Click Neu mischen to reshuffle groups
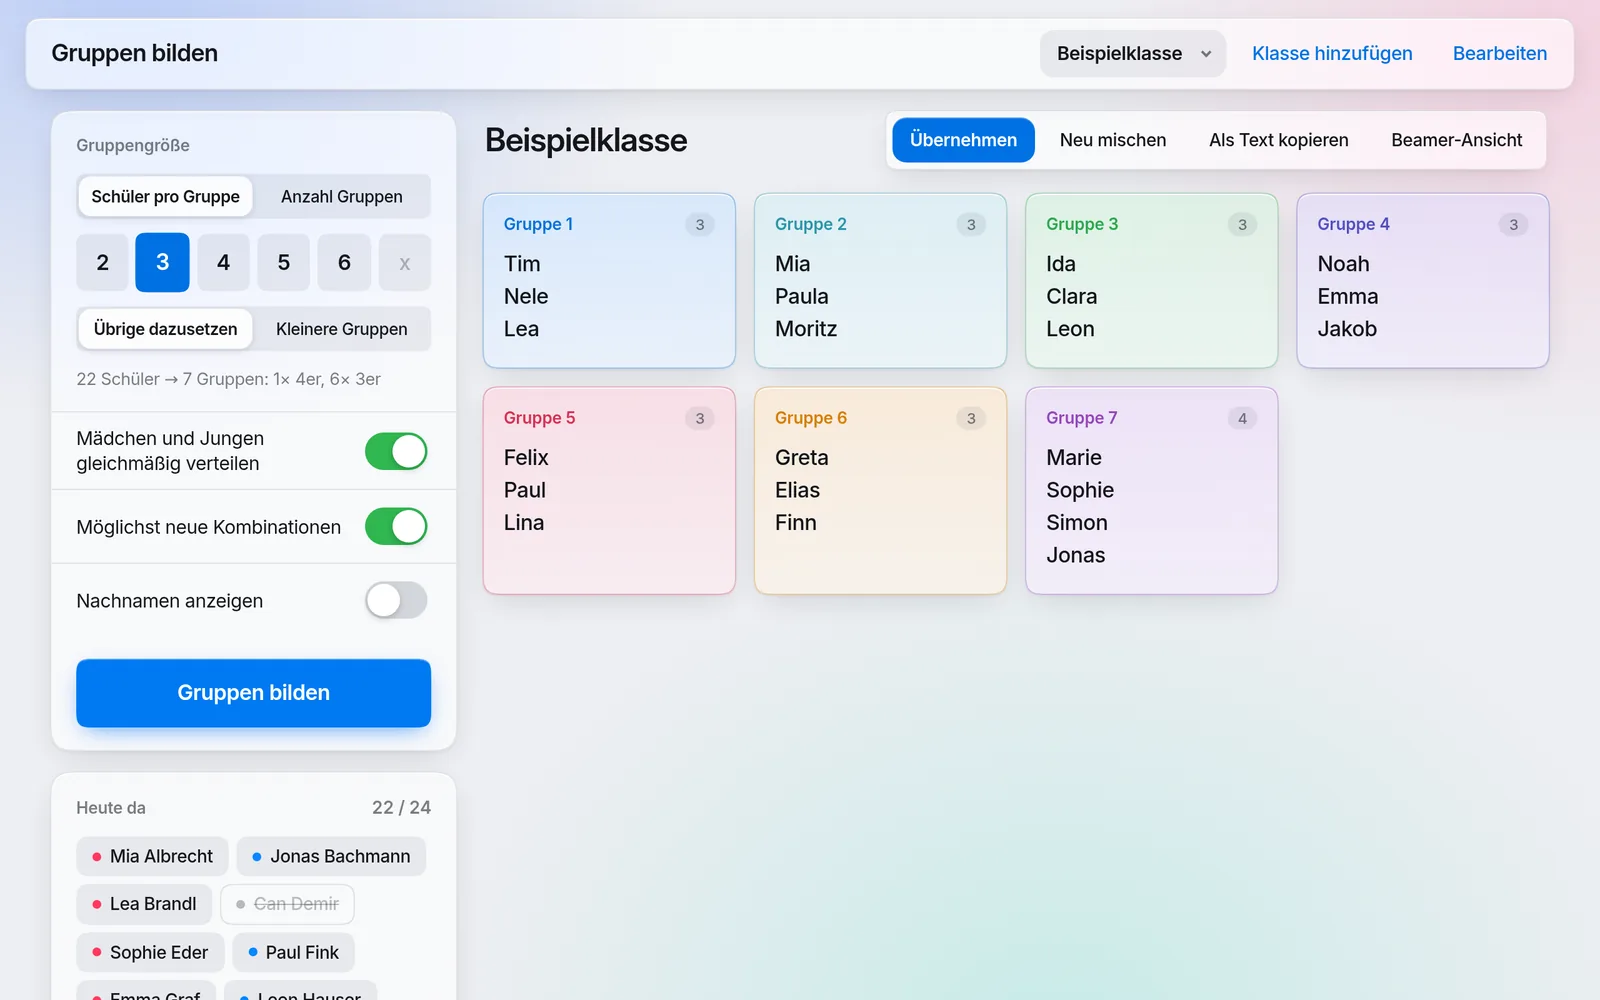The height and width of the screenshot is (1000, 1600). tap(1112, 140)
